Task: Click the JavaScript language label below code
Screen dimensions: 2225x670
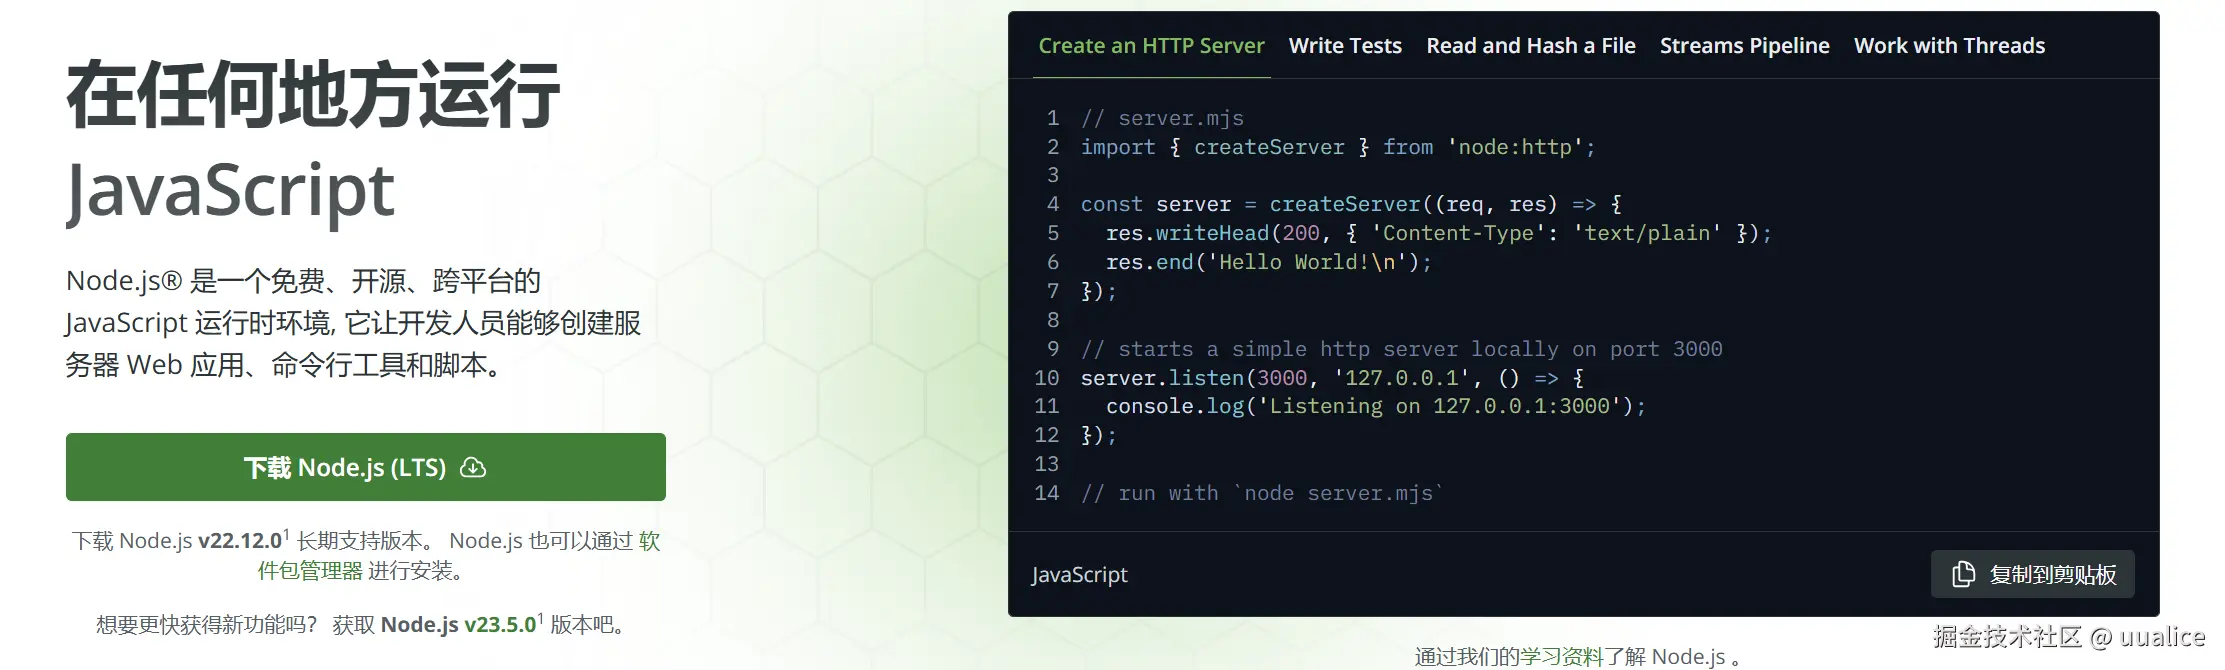Action: 1079,575
